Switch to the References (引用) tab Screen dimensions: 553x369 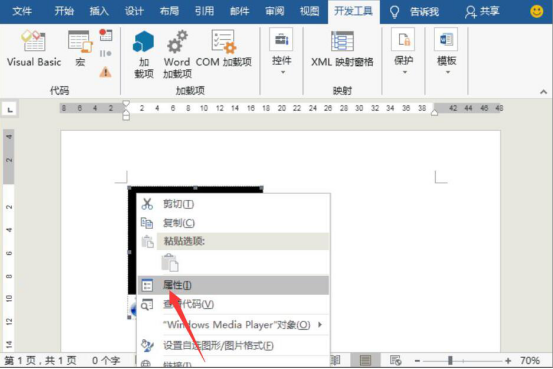click(x=205, y=12)
